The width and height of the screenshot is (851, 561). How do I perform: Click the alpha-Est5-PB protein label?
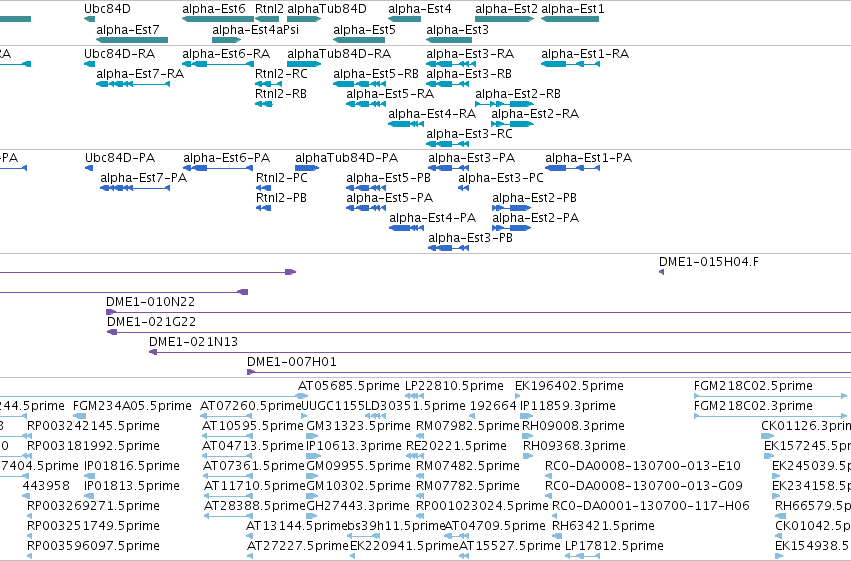[389, 177]
